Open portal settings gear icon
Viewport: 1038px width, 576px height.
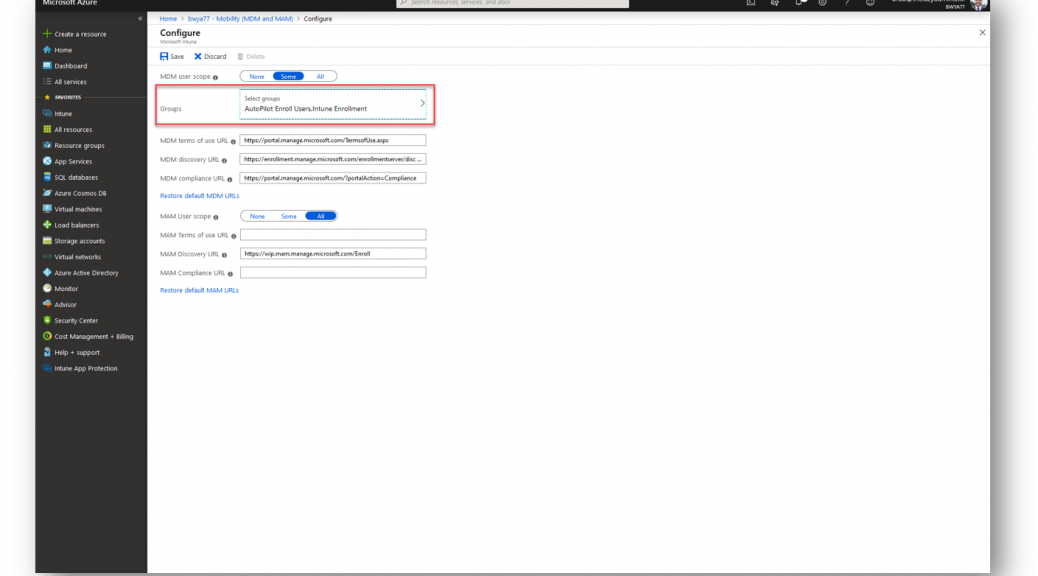[822, 3]
